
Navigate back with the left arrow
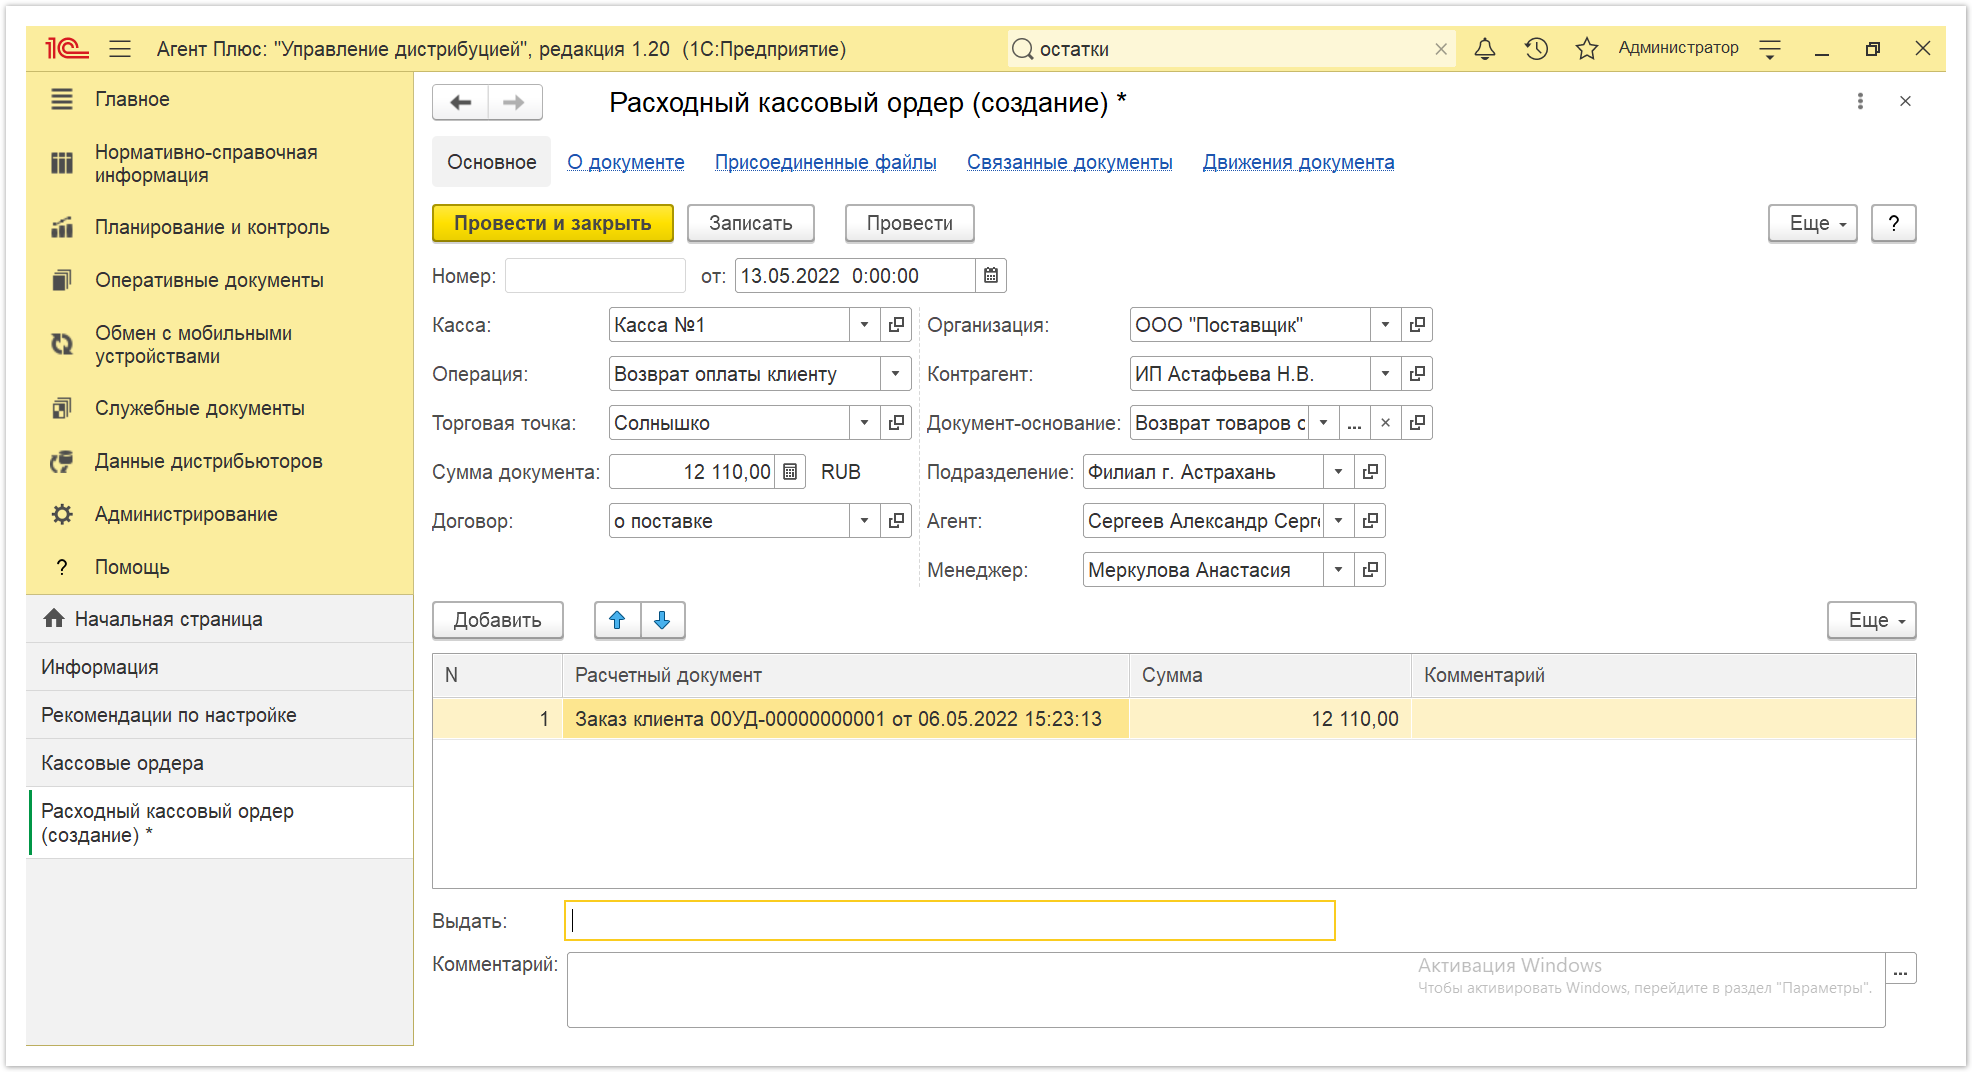[461, 102]
